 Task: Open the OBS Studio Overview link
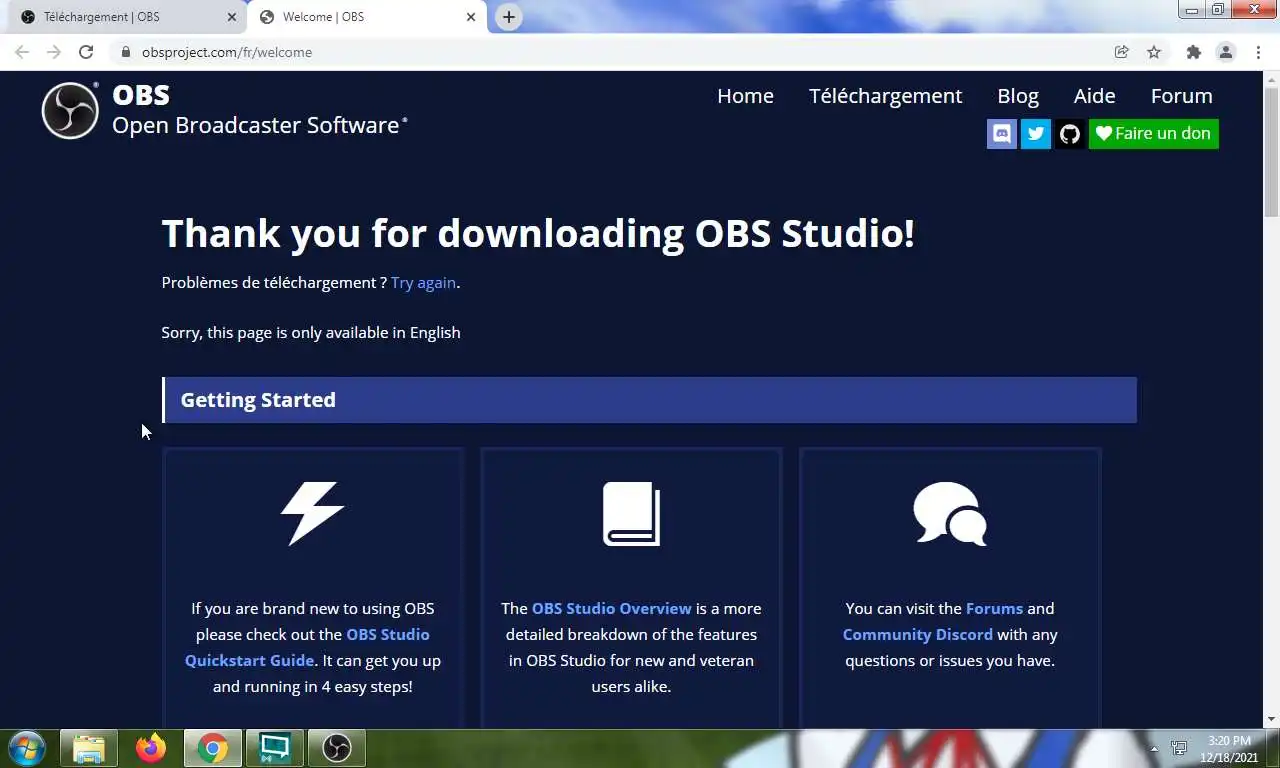point(611,608)
